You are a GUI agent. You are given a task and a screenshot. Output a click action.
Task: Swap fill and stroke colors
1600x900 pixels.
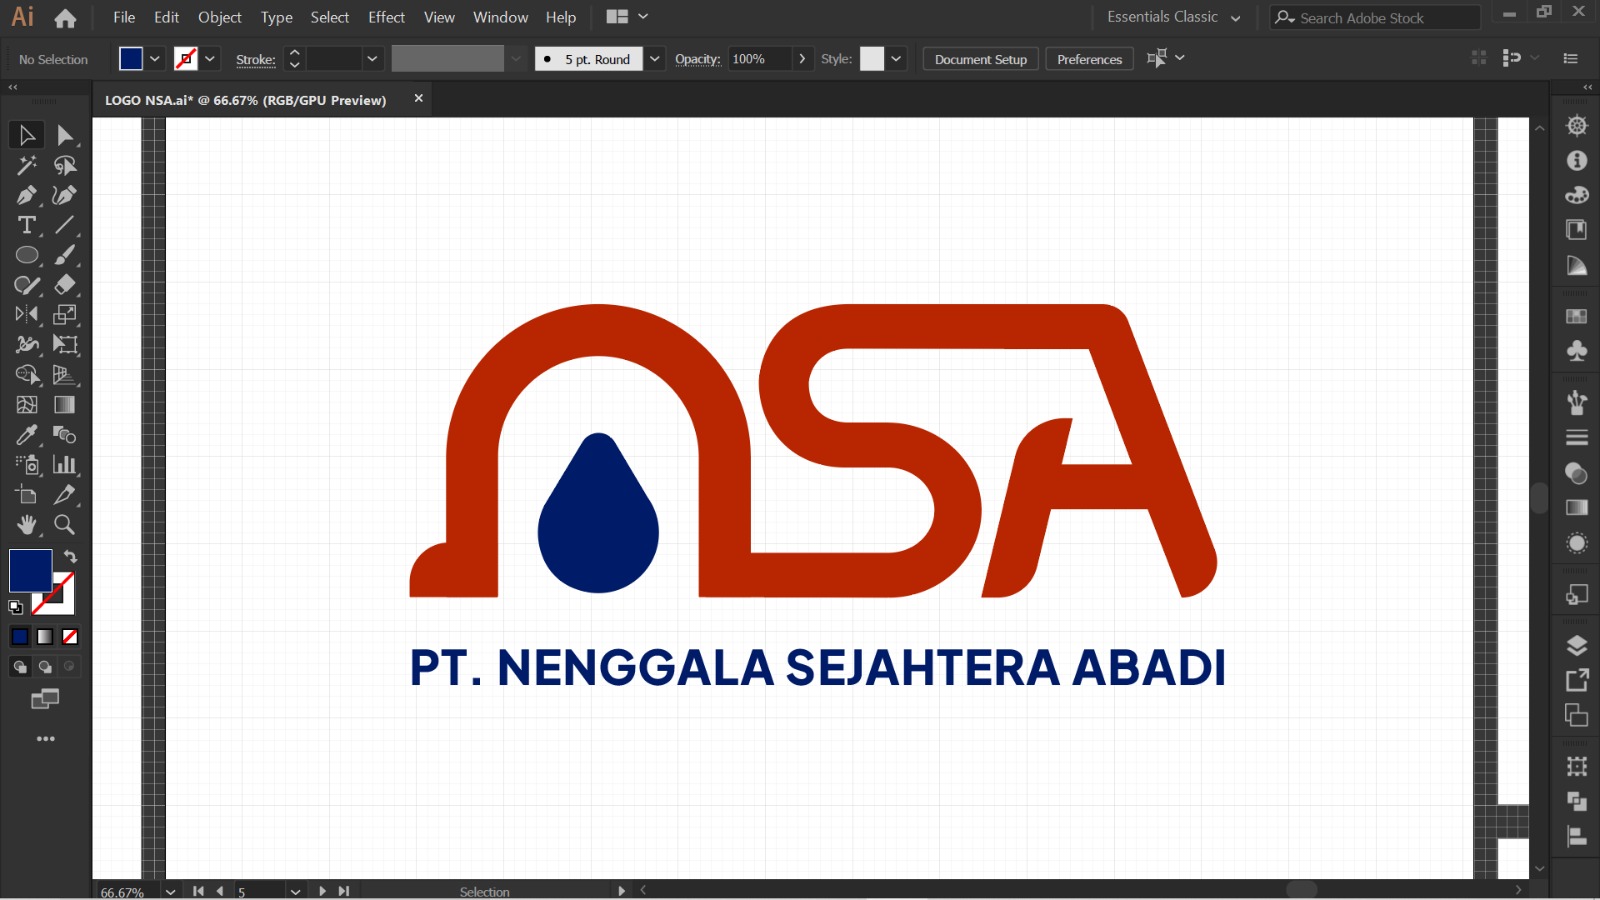70,556
